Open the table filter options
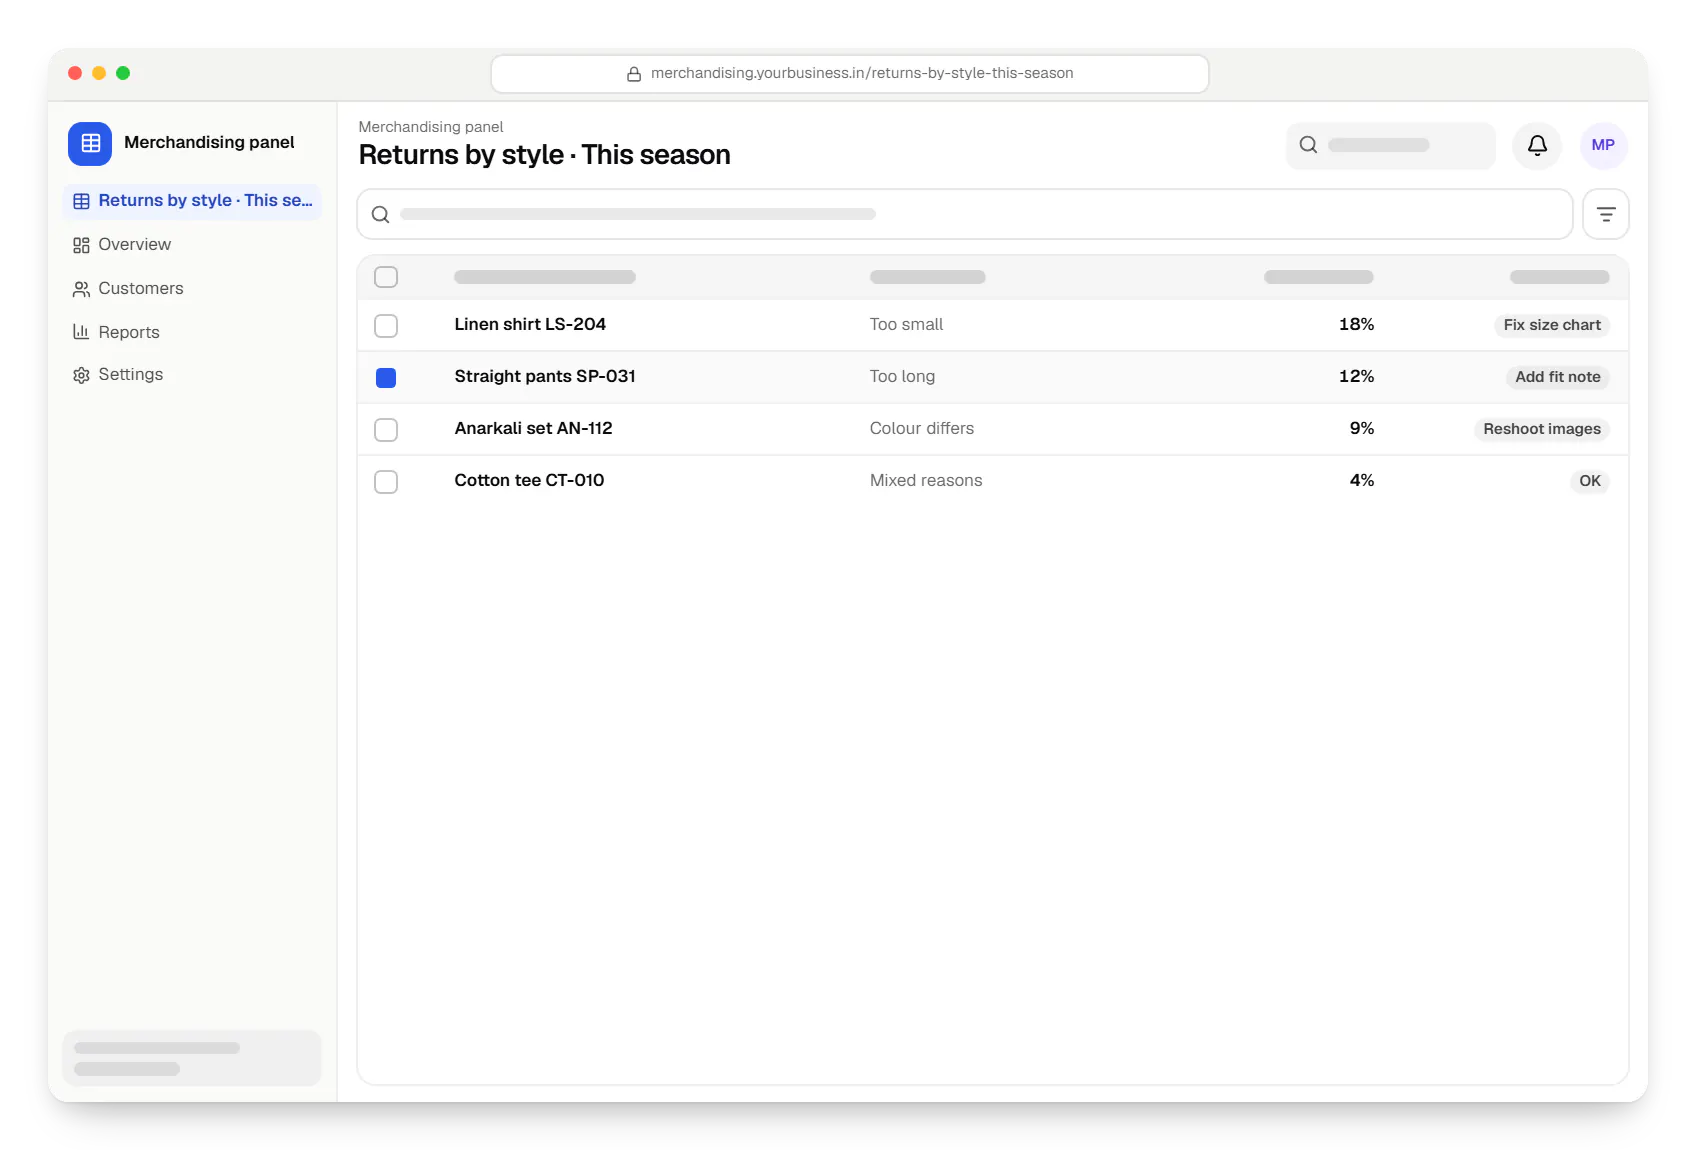1696x1150 pixels. click(1606, 214)
